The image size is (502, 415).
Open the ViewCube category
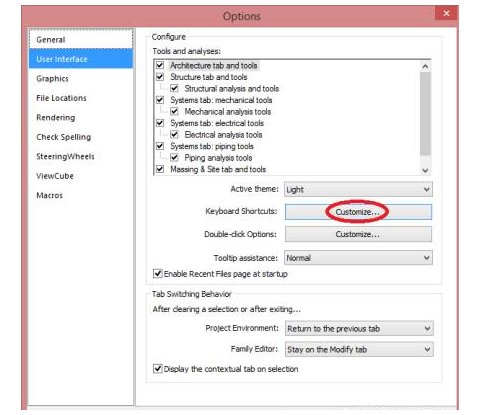(x=81, y=176)
